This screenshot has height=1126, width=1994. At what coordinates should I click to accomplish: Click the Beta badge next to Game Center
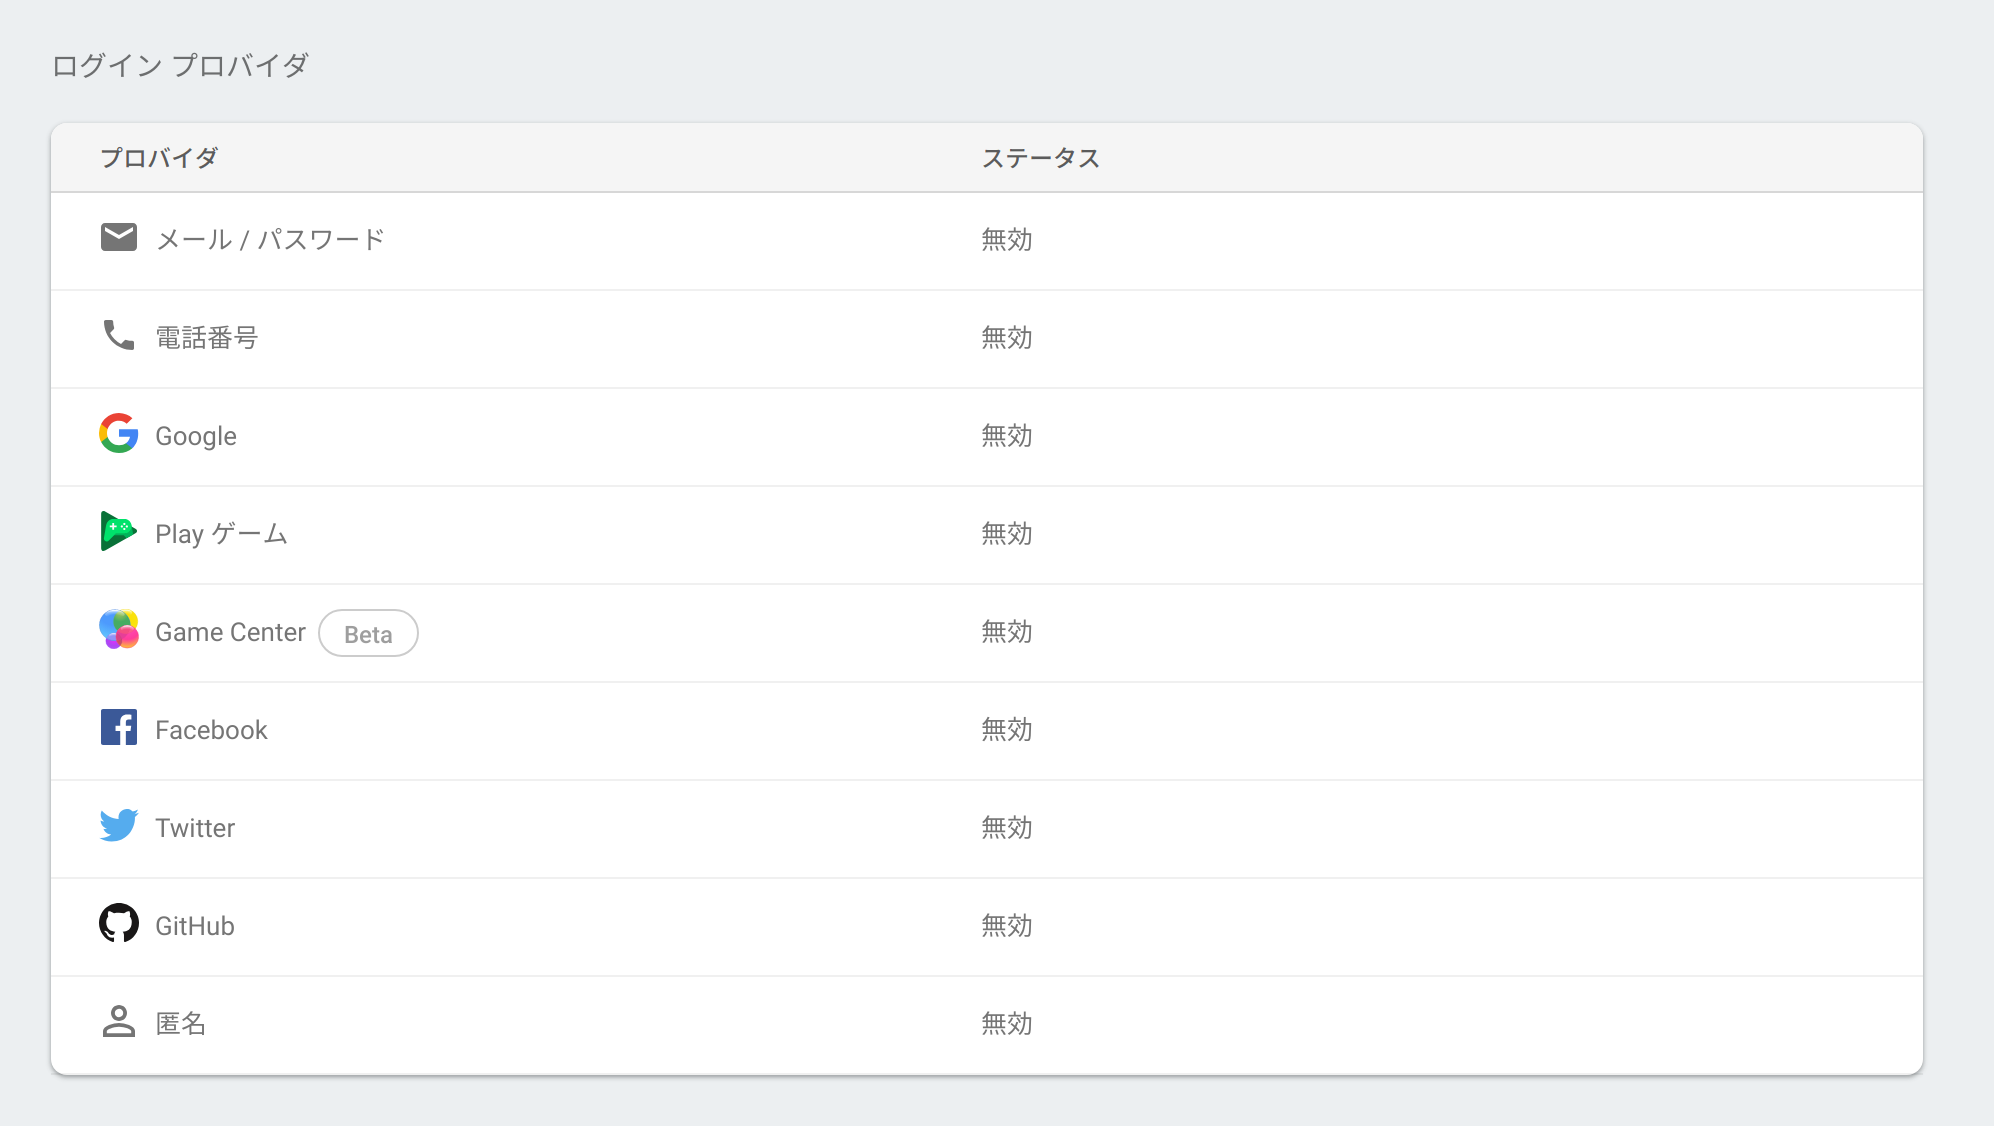tap(368, 633)
